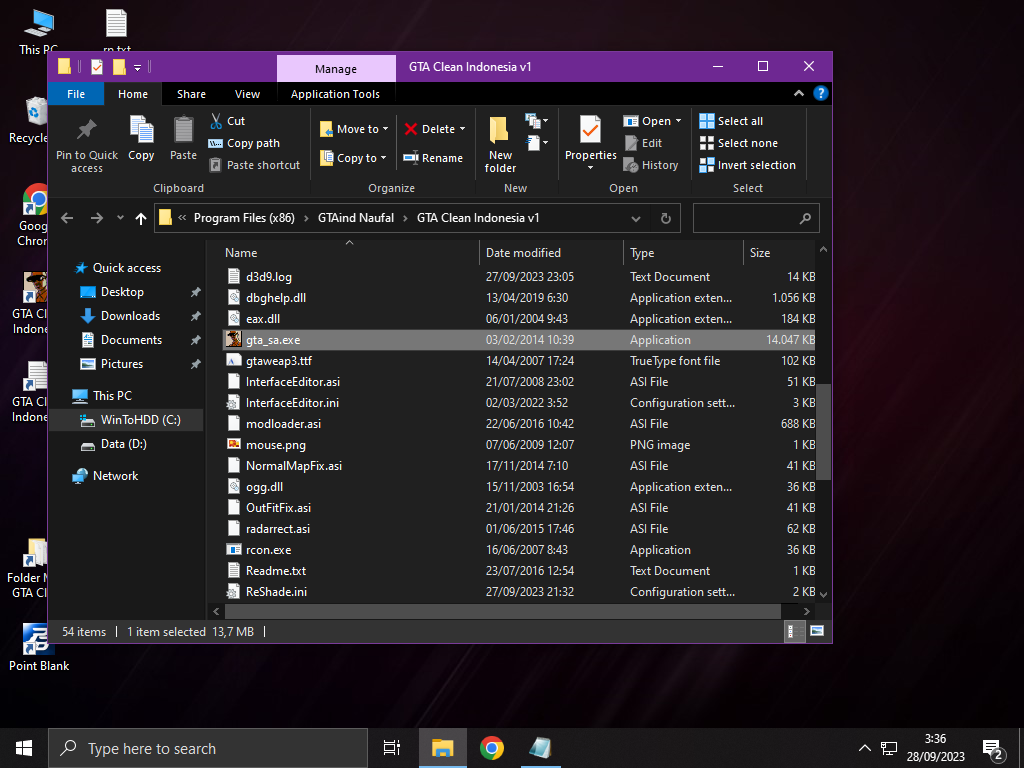
Task: Open Desktop in navigation pane
Action: pos(122,292)
